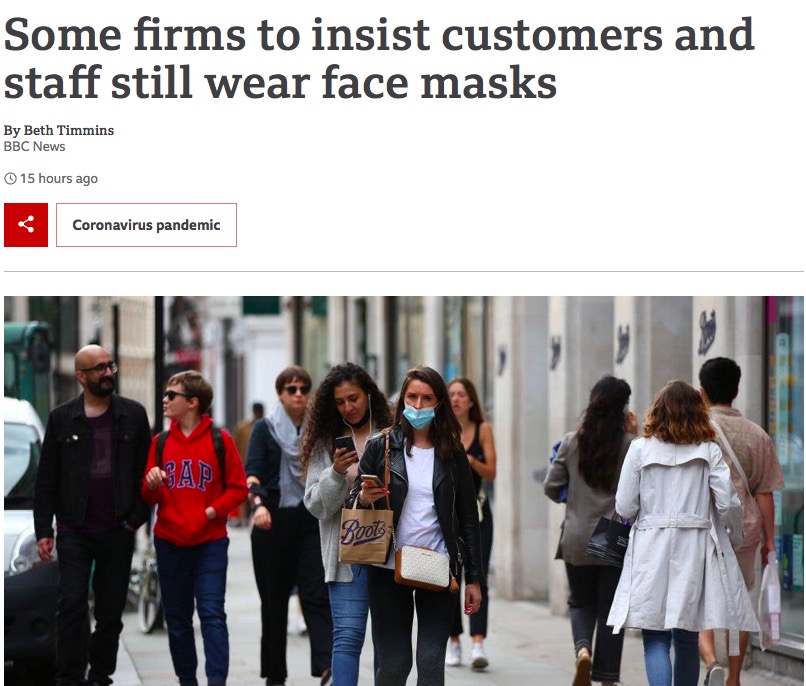Click the black shopping bag in photo
Image resolution: width=806 pixels, height=686 pixels.
(x=608, y=541)
